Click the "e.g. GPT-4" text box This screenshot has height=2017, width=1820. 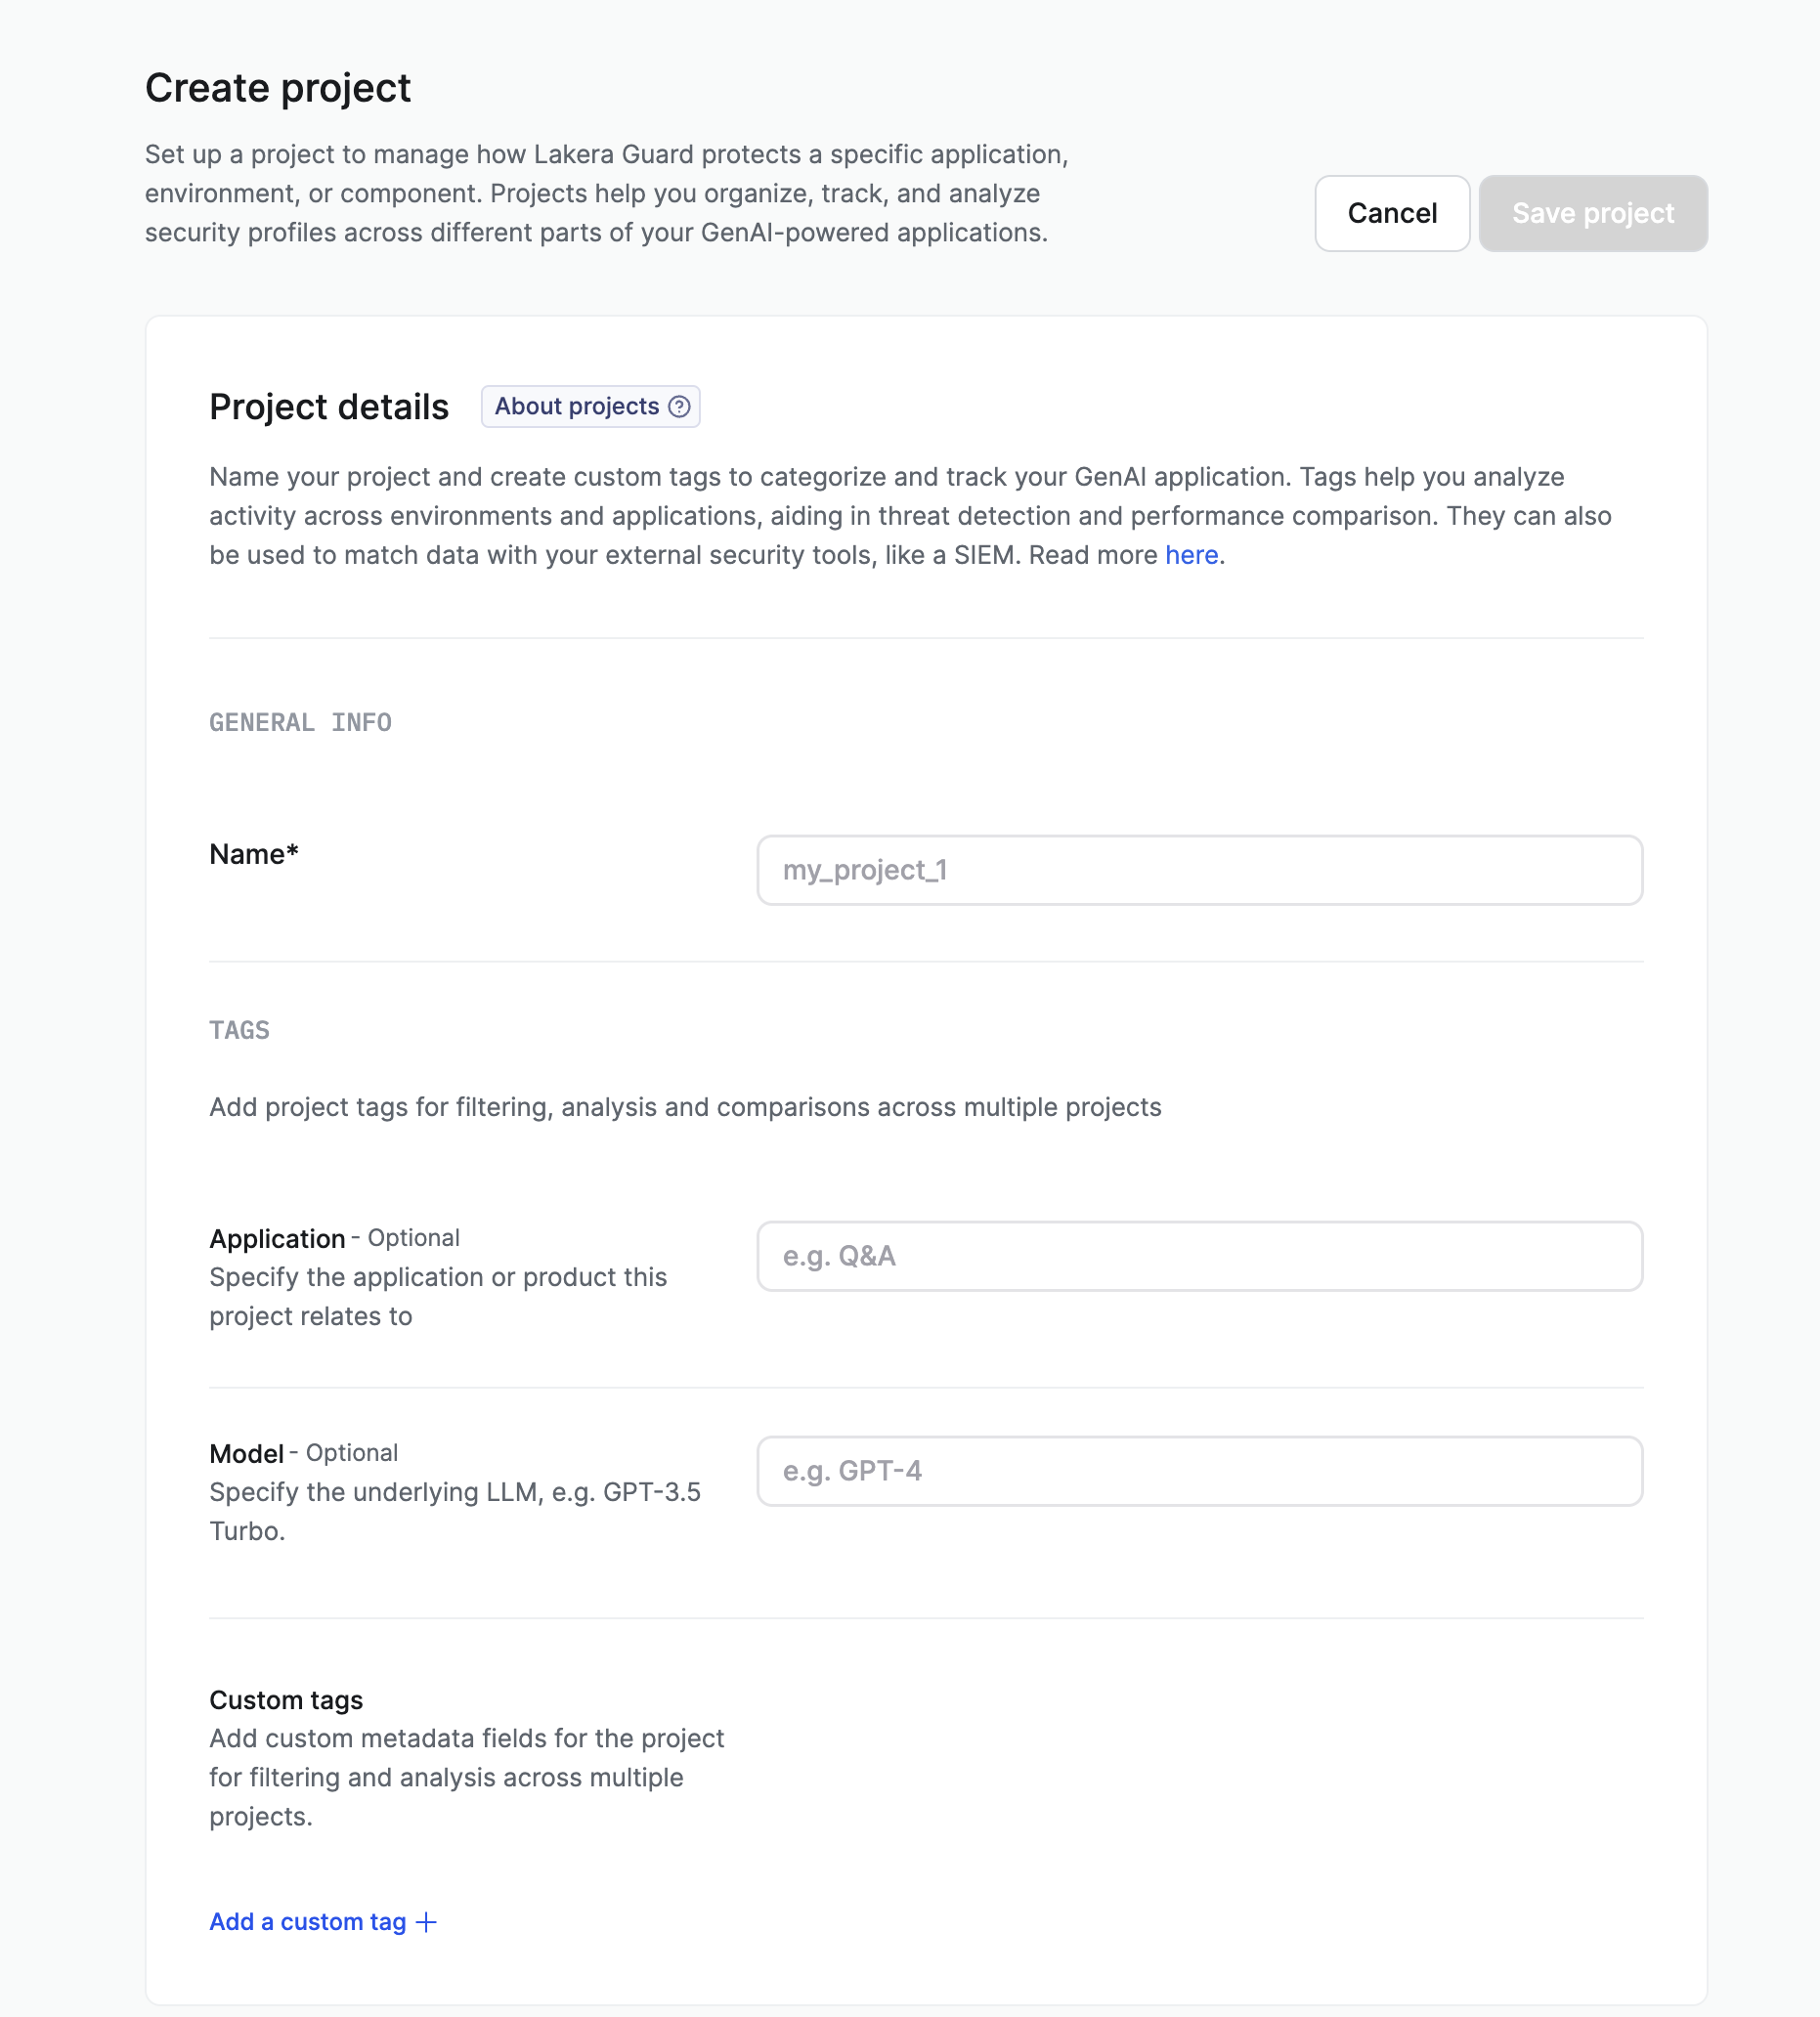coord(1198,1470)
